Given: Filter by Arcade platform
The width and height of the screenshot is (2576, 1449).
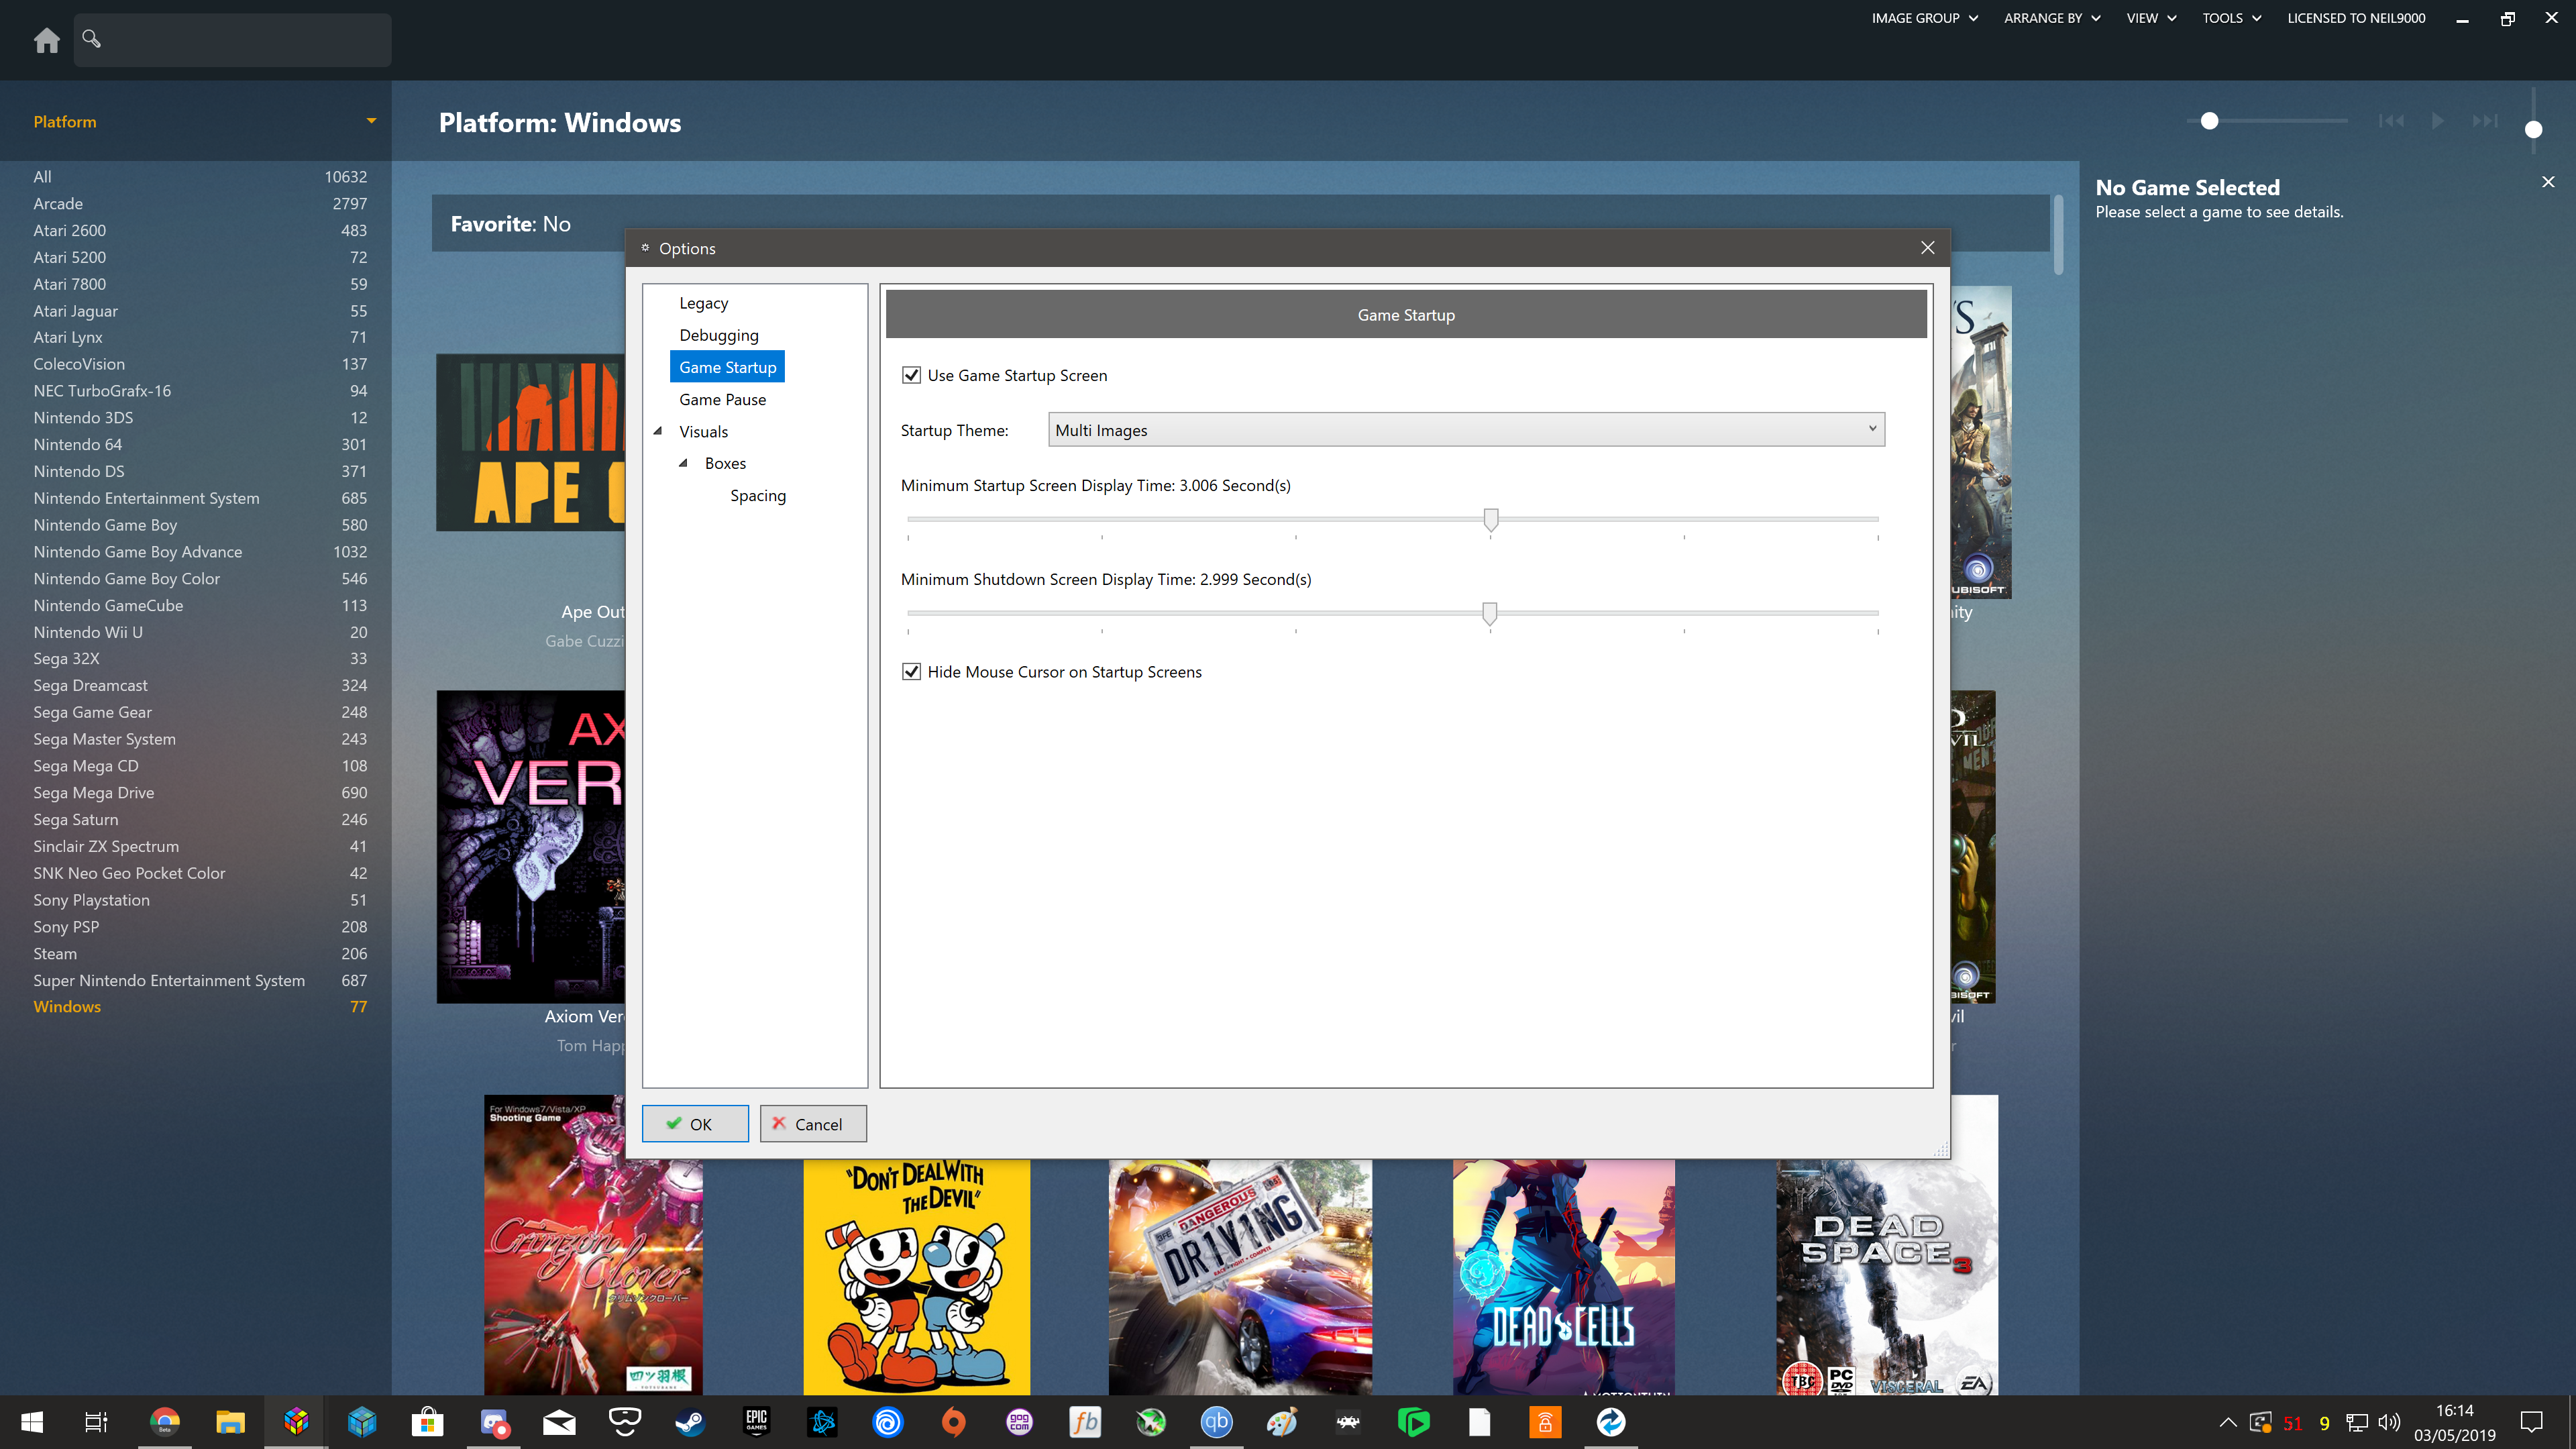Looking at the screenshot, I should click(200, 203).
